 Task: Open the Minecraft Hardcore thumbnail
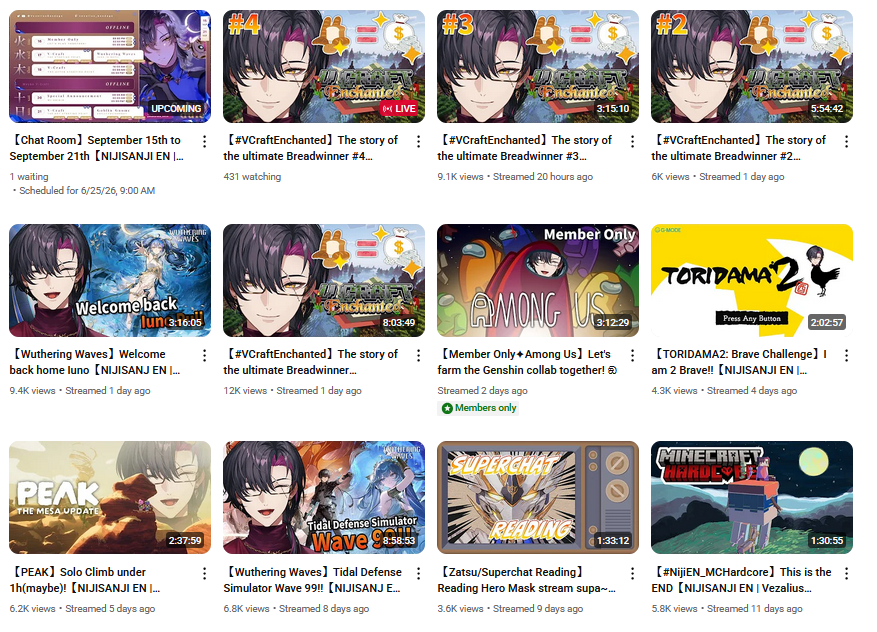(x=752, y=498)
